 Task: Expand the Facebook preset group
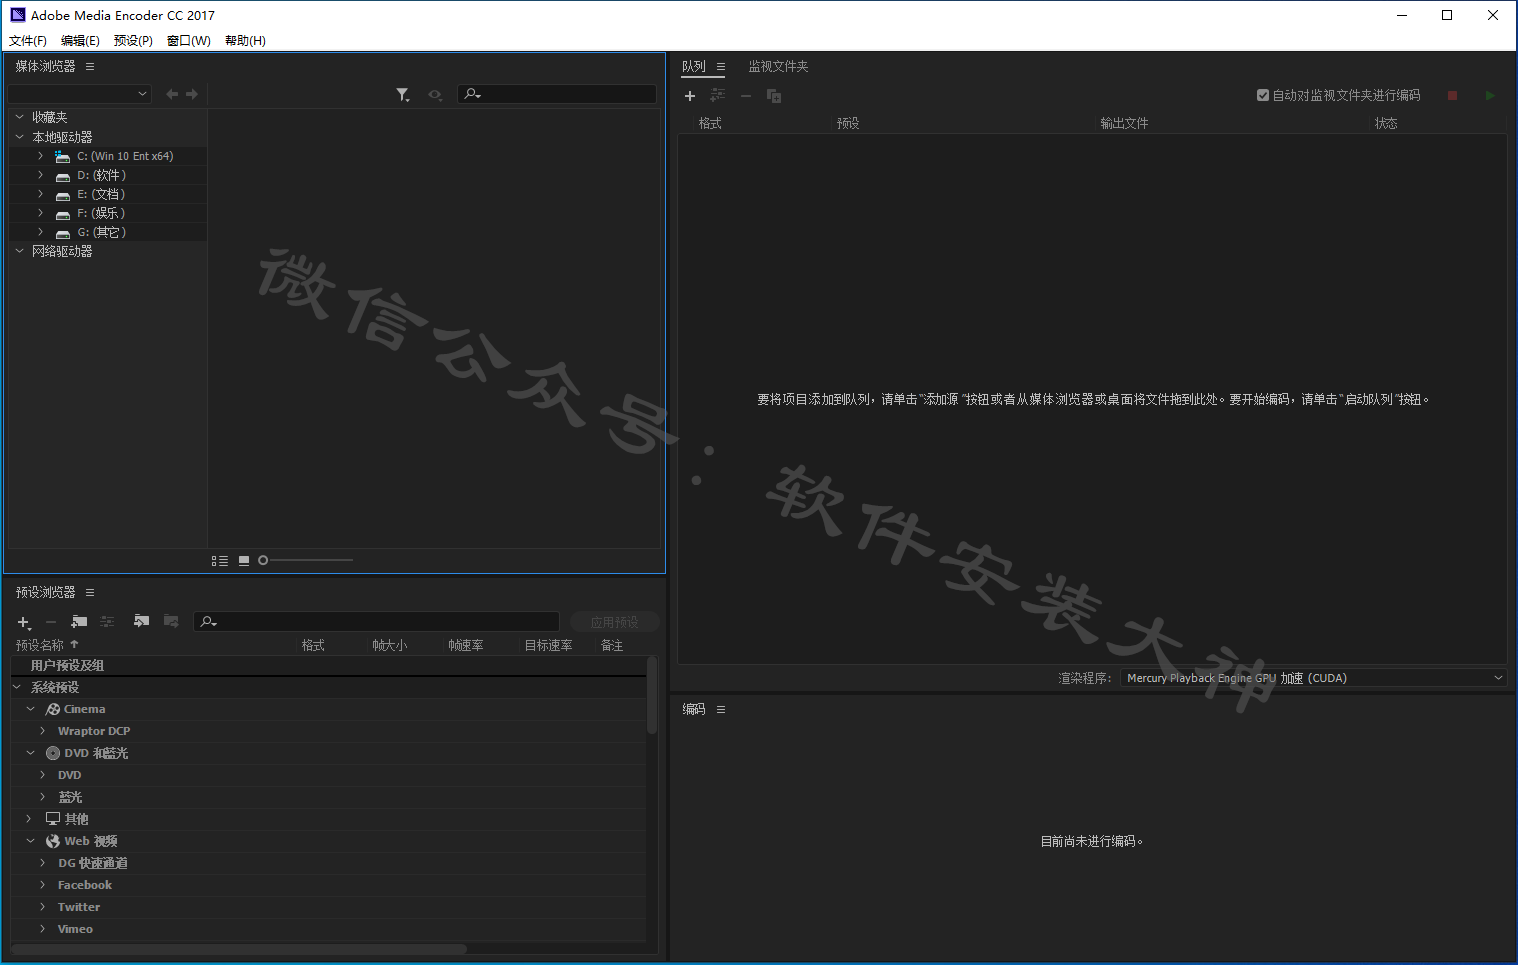coord(42,885)
